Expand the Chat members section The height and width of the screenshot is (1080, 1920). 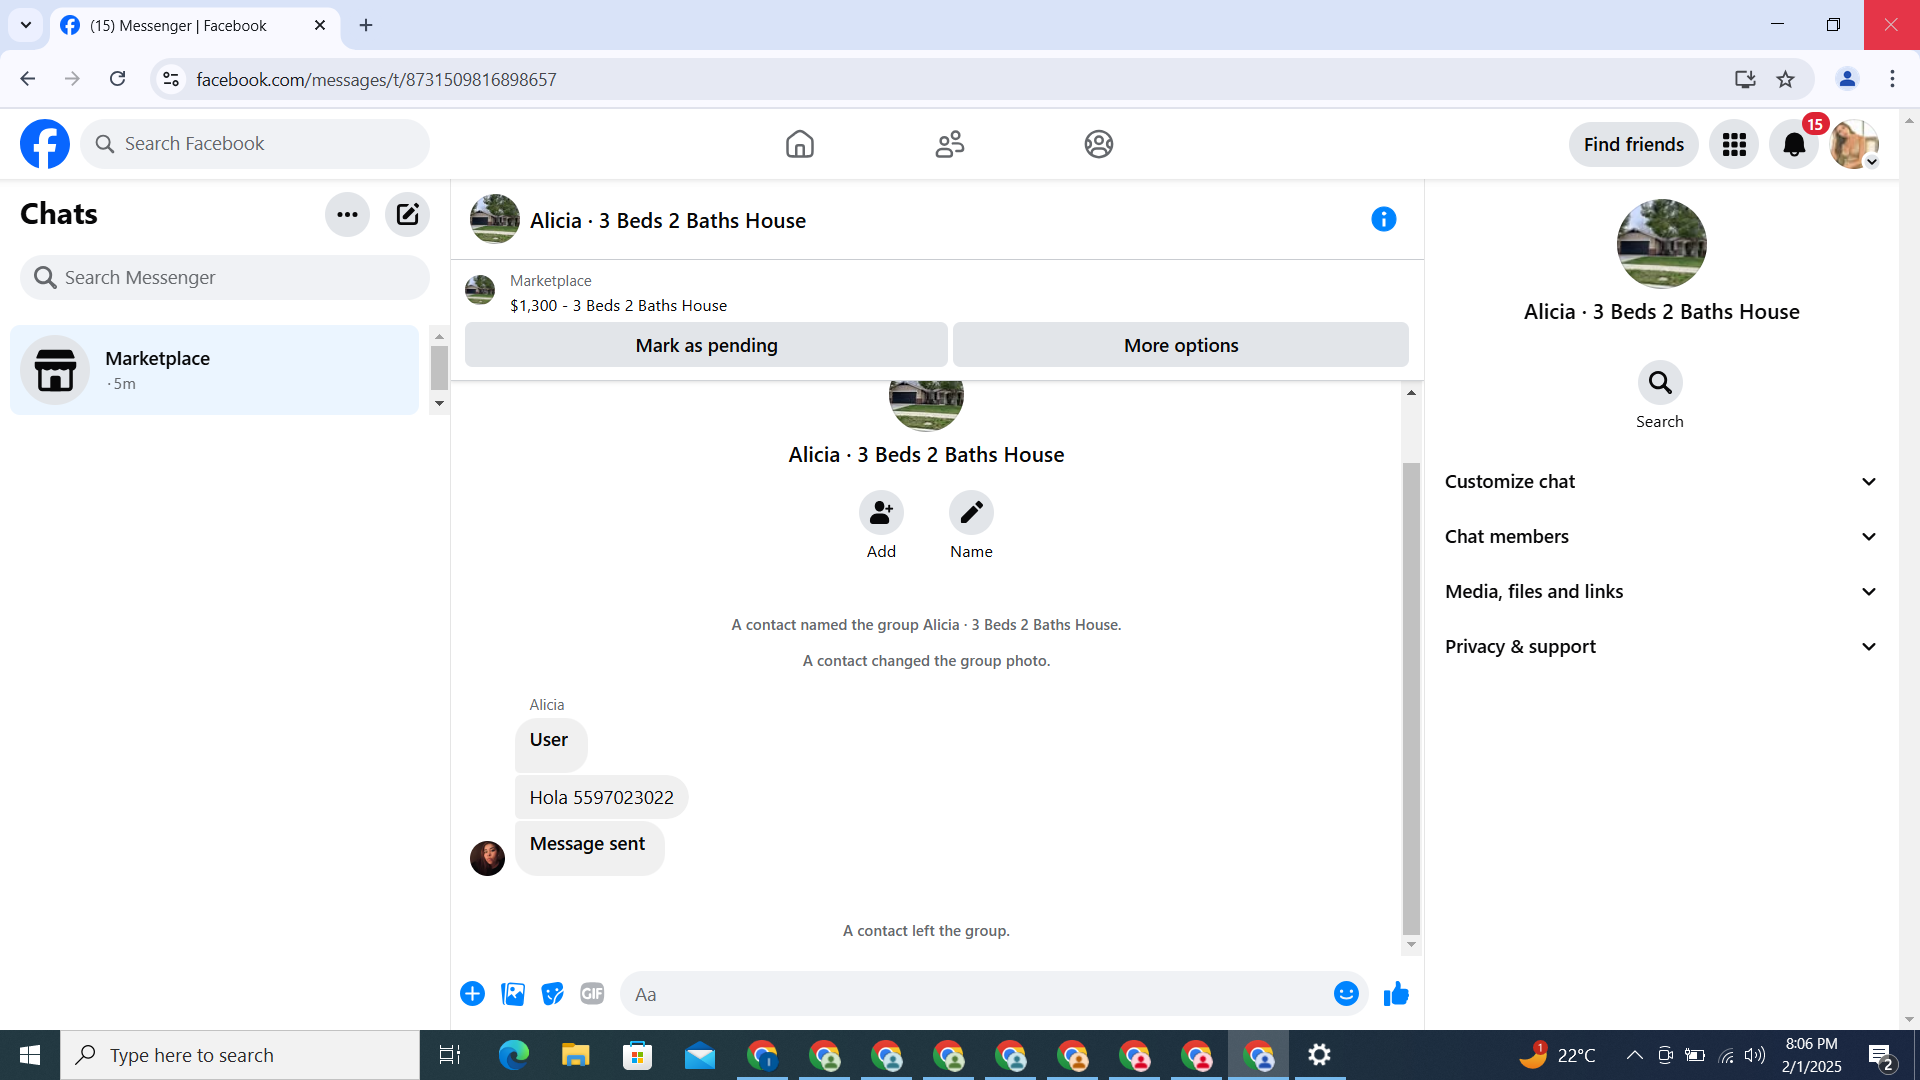(1660, 537)
